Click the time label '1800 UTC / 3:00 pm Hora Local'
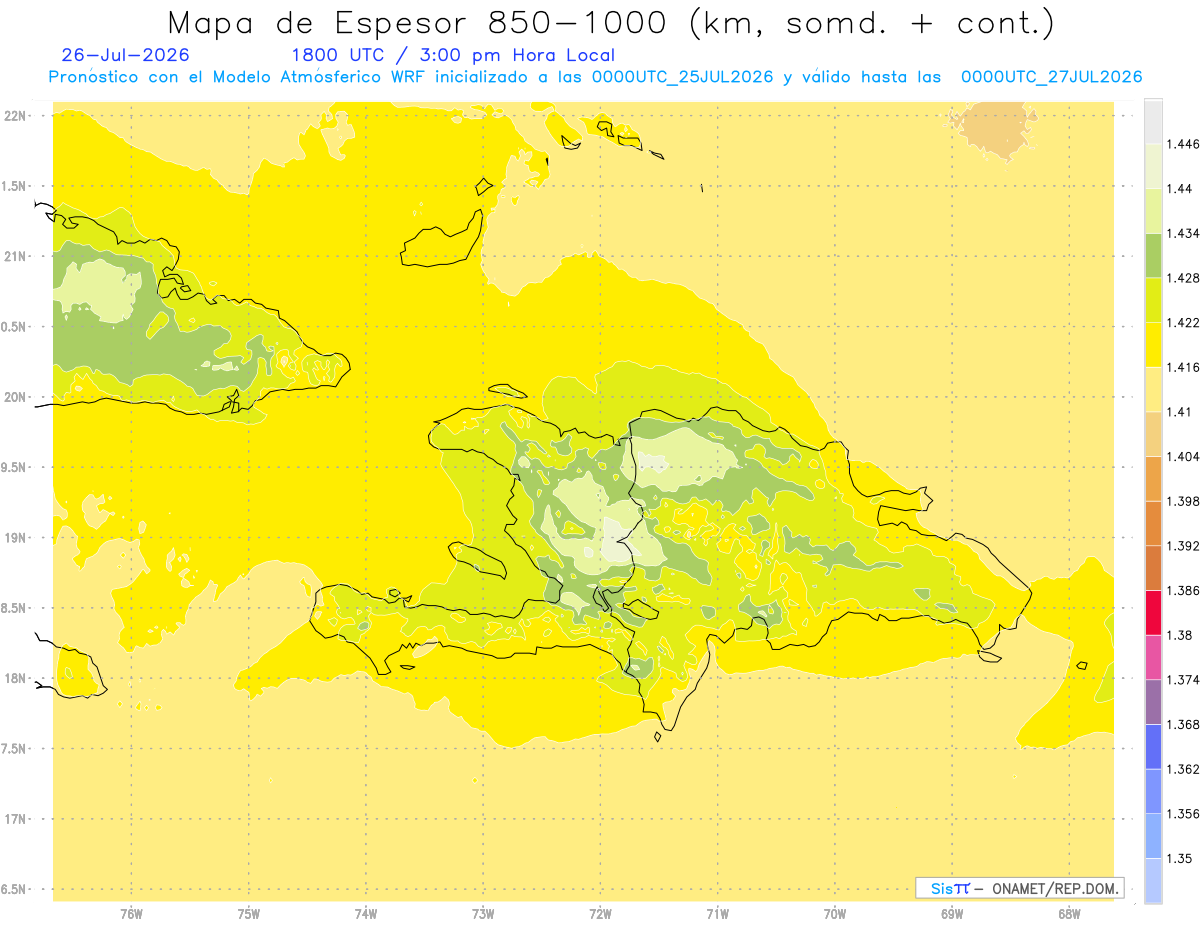The image size is (1200, 927). [x=453, y=55]
